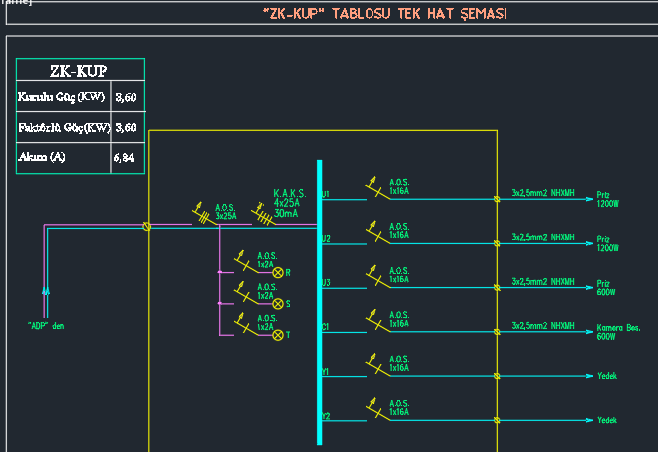Click the 3x2,5mm2 NHXMH cable label on U3
This screenshot has height=452, width=658.
pos(543,282)
